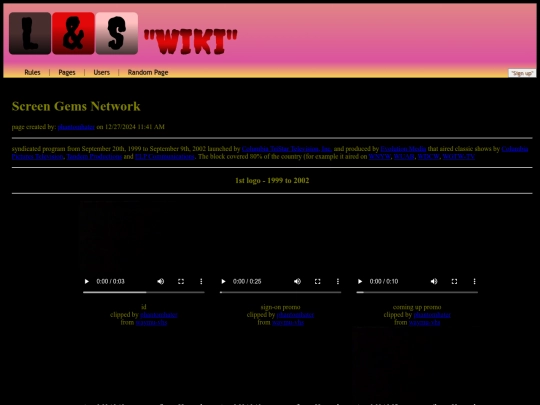This screenshot has width=540, height=405.
Task: Play the coming up promo video
Action: pyautogui.click(x=360, y=281)
